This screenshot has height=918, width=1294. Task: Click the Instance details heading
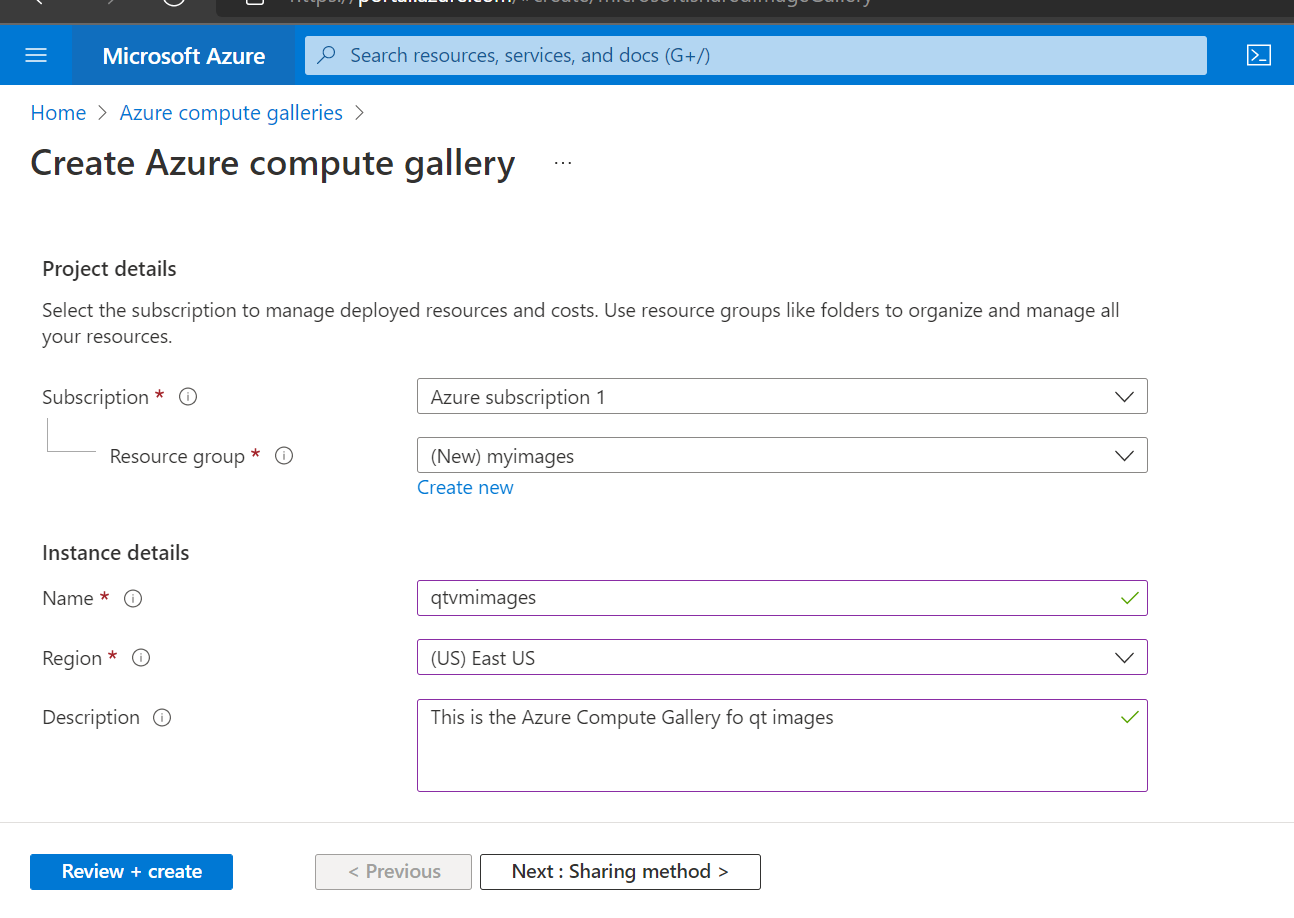click(115, 553)
